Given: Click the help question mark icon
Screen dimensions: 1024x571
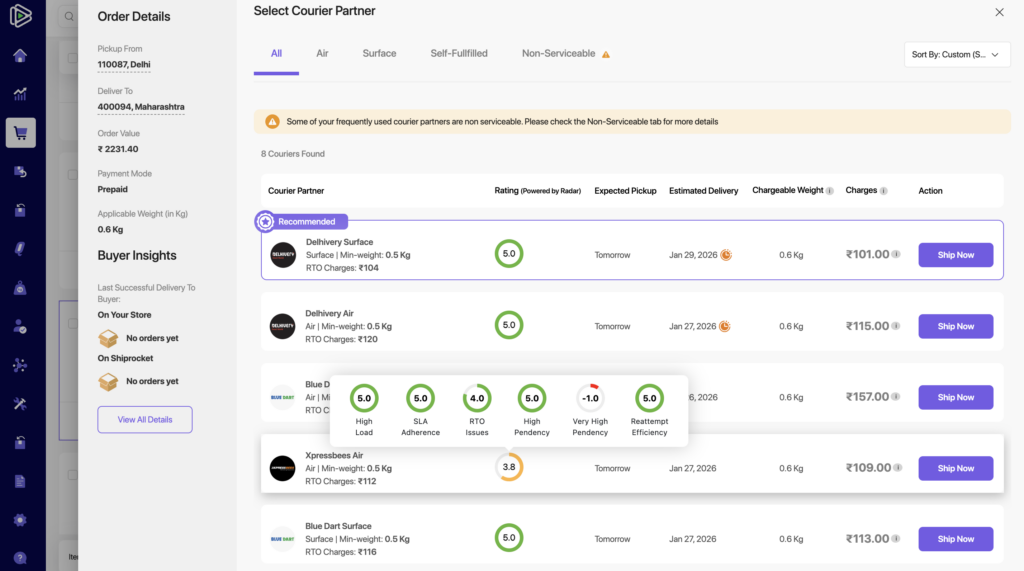Looking at the screenshot, I should (20, 558).
